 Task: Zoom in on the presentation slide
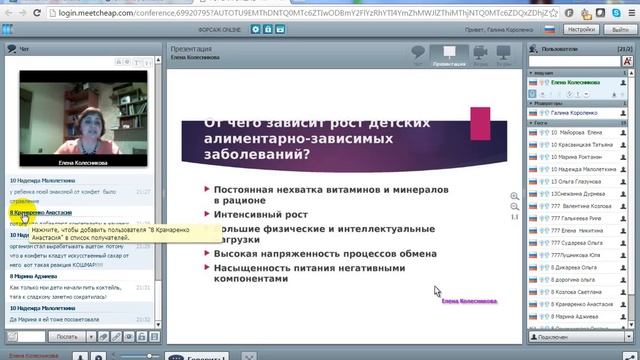point(514,196)
